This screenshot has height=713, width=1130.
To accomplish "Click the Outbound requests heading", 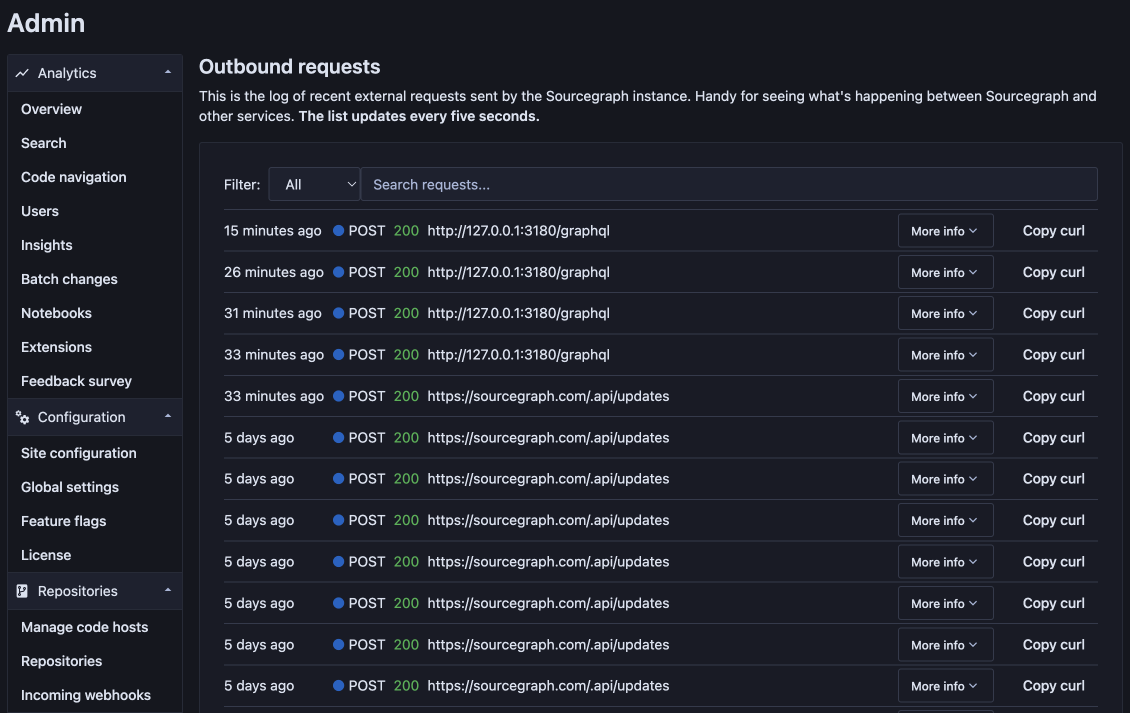I will click(x=290, y=66).
